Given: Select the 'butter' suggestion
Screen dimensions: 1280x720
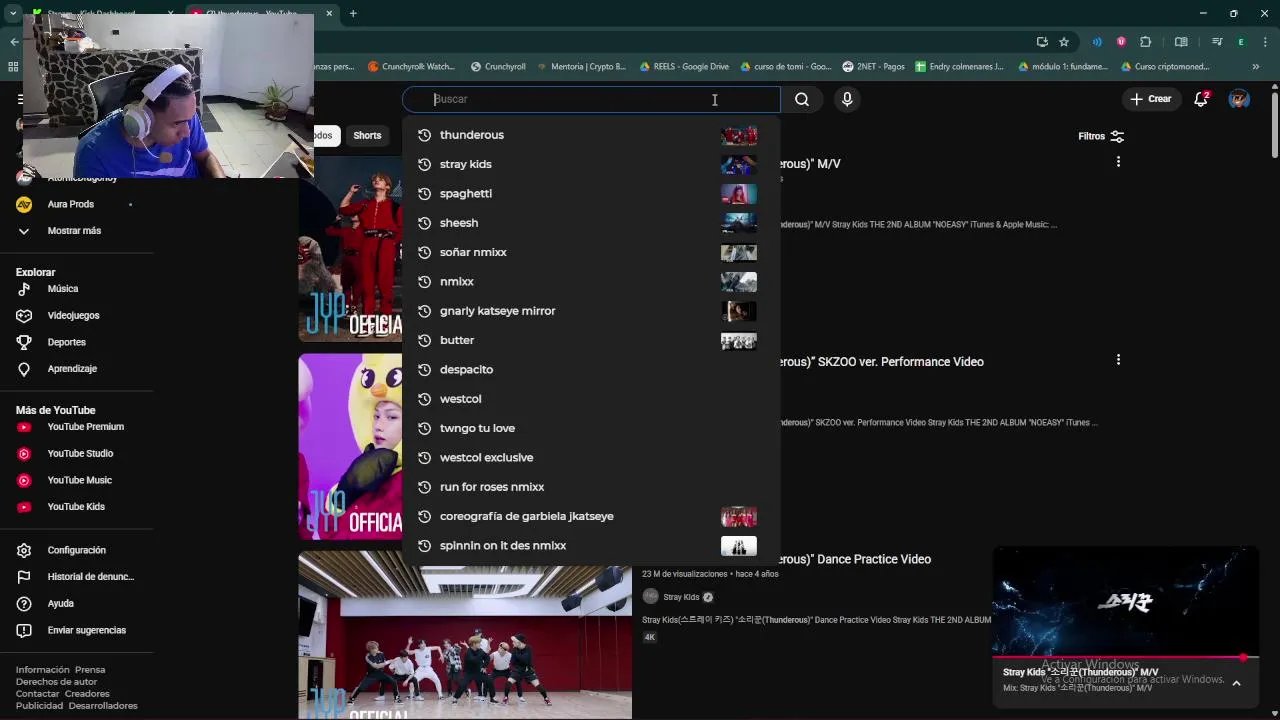Looking at the screenshot, I should pos(590,340).
